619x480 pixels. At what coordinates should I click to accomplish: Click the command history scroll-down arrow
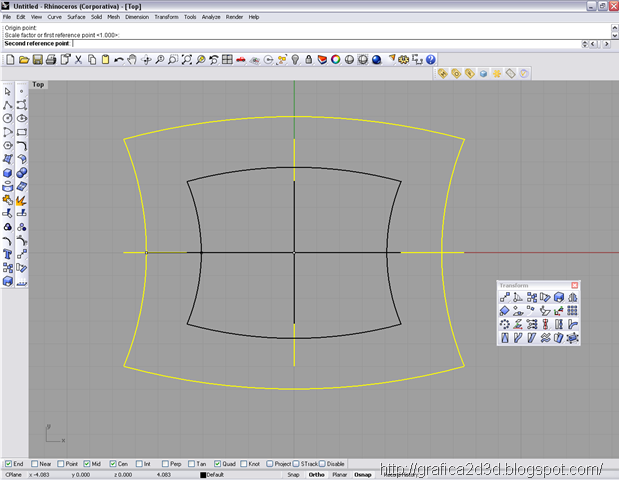click(614, 36)
